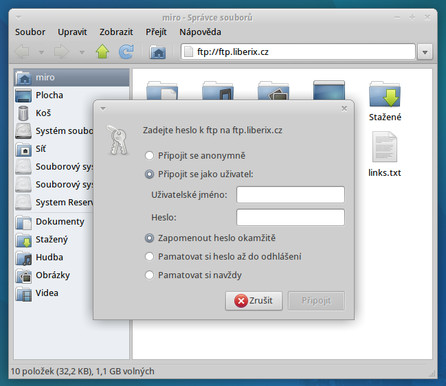Reload the folder with the refresh icon
Screen dimensions: 446x386
pyautogui.click(x=126, y=52)
